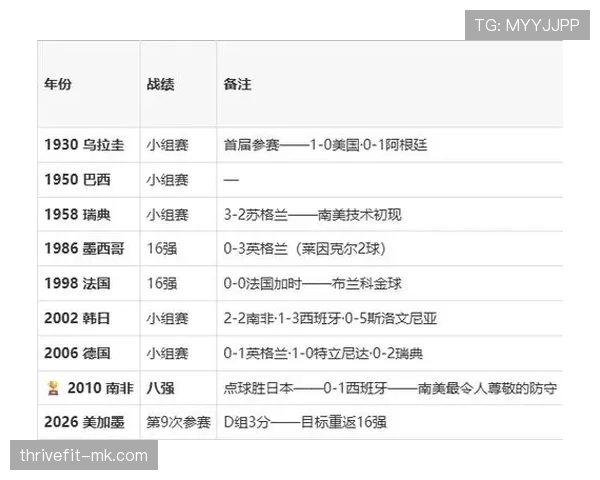Viewport: 600px width, 480px height.
Task: Click note 首届参赛——1-0美国·0-1阿根廷
Action: click(325, 145)
